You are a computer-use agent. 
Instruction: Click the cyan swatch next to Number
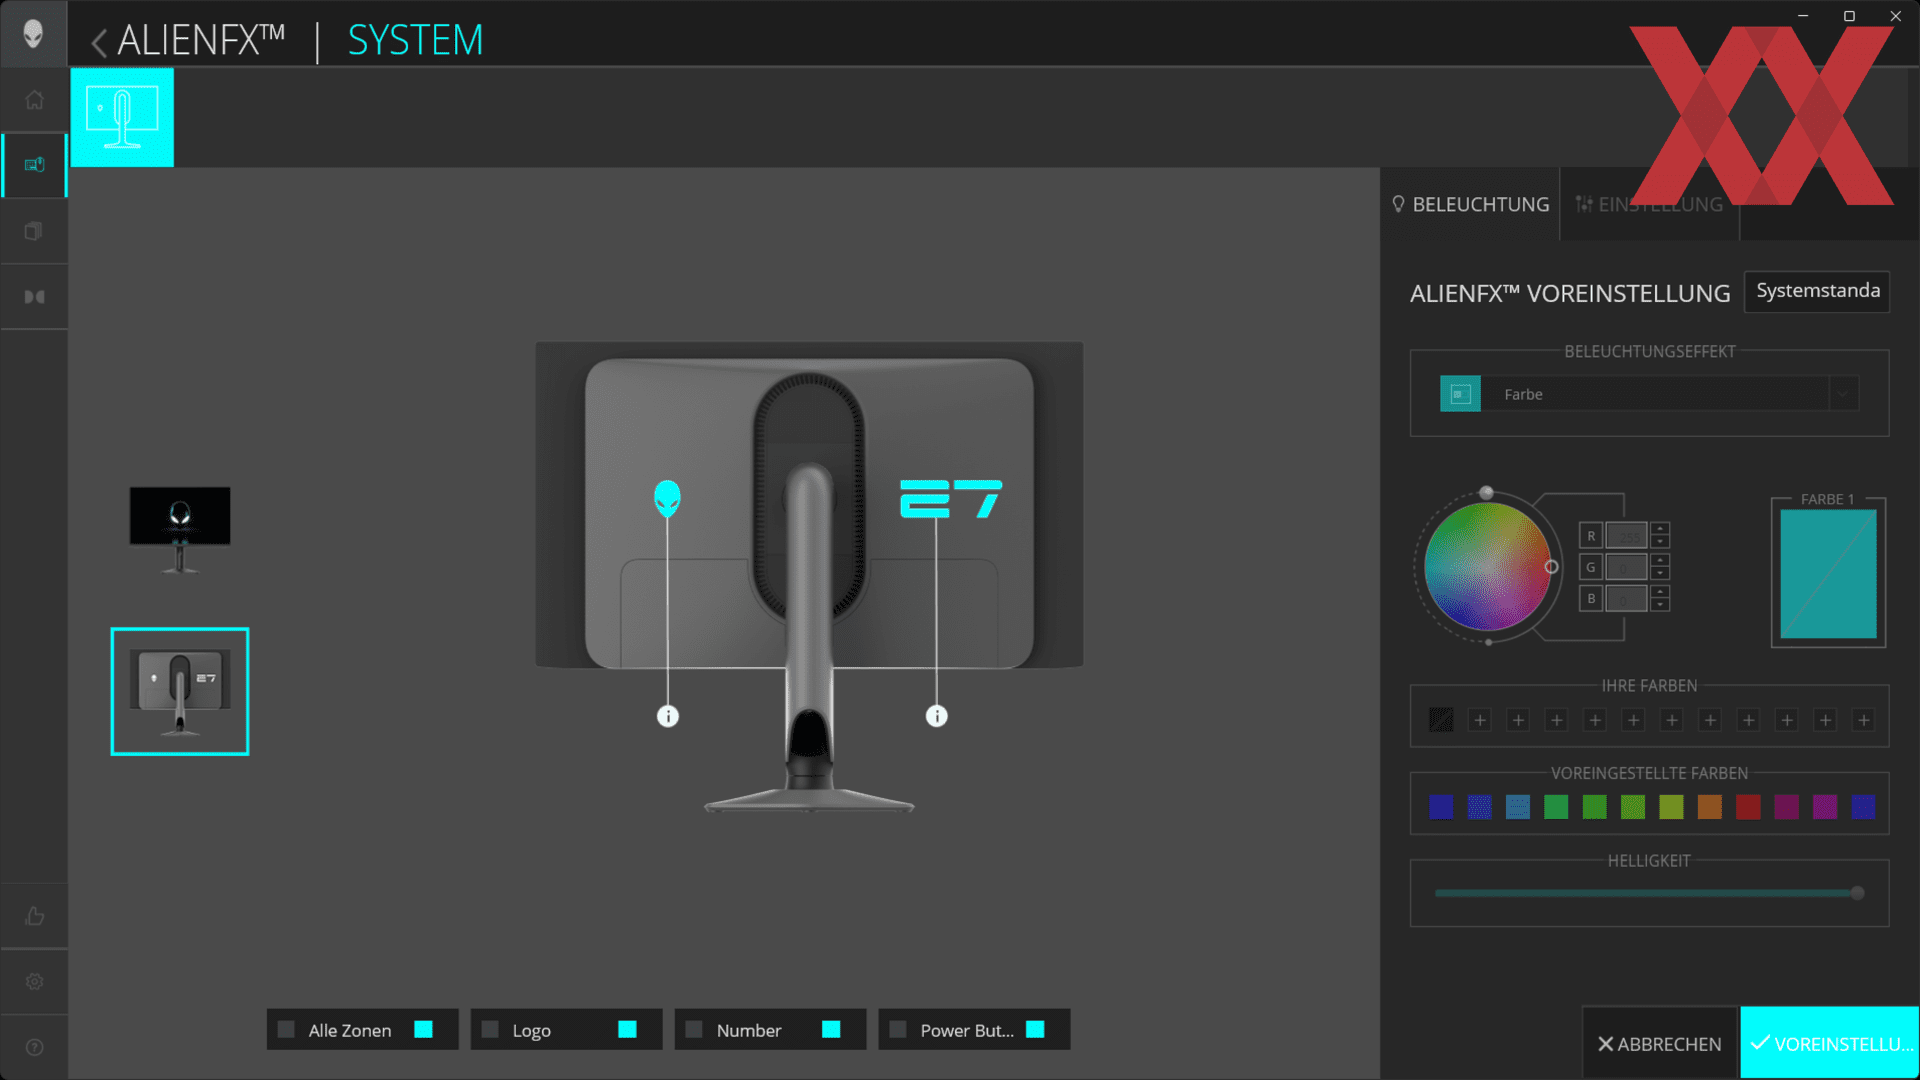coord(831,1029)
